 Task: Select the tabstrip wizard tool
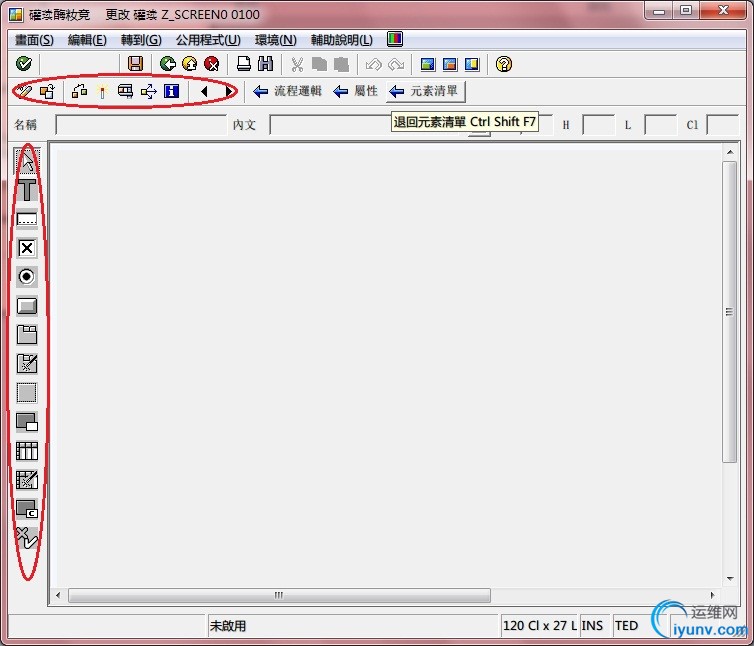26,364
